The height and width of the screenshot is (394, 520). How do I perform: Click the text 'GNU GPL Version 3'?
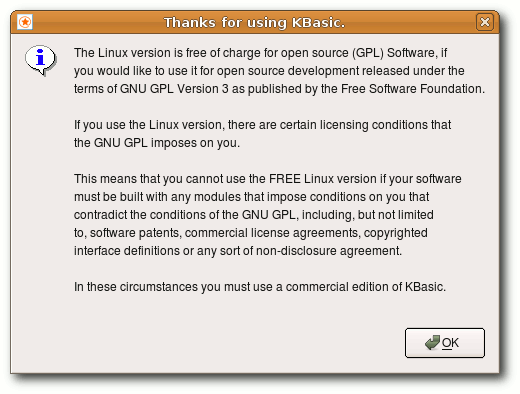(x=174, y=89)
